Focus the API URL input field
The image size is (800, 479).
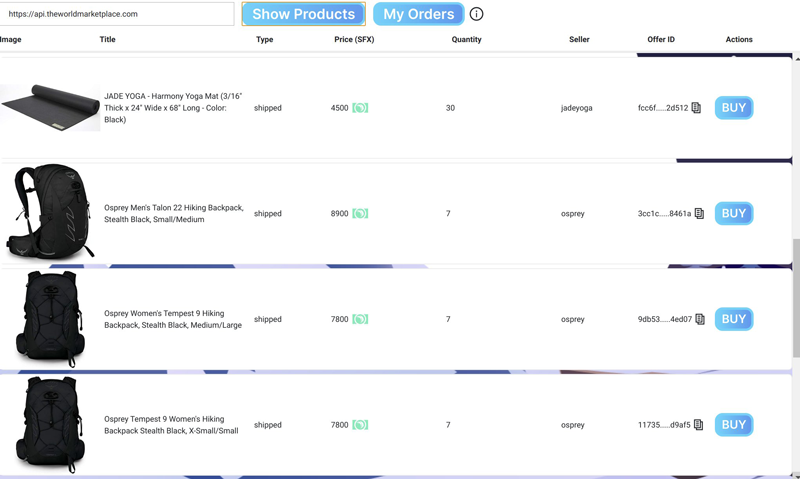(117, 14)
